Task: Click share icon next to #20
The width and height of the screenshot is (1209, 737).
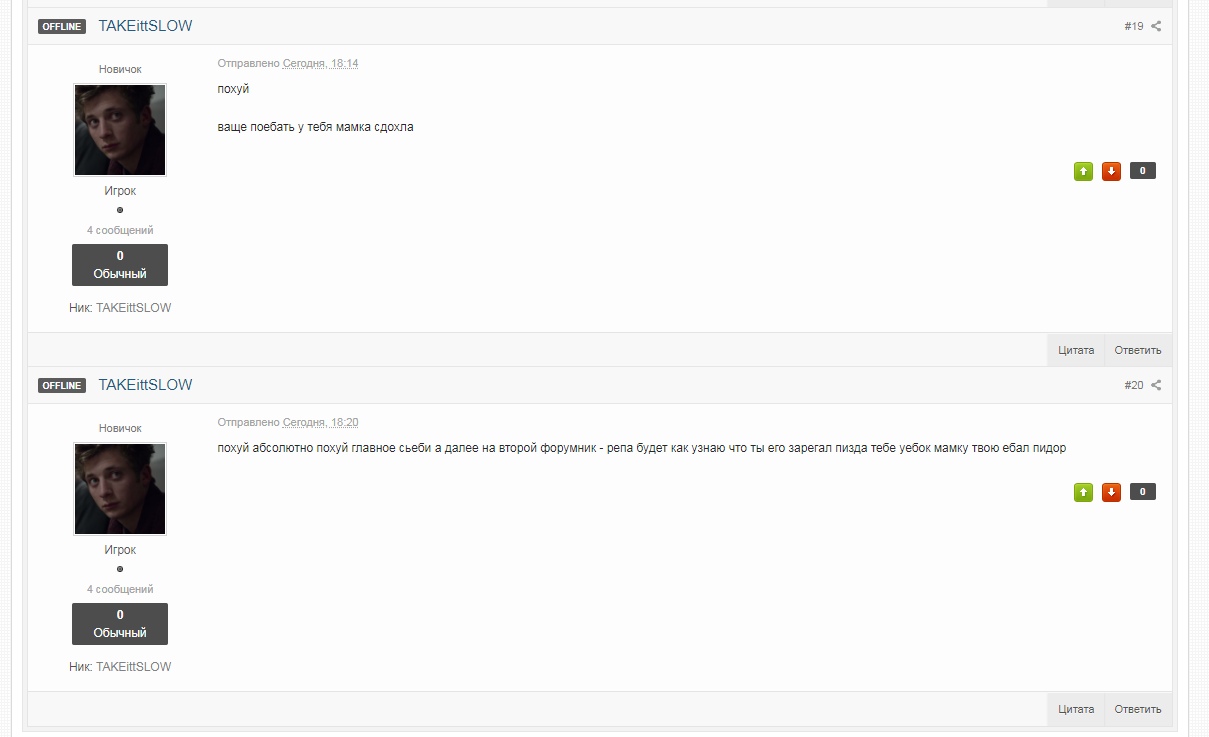Action: click(1156, 385)
